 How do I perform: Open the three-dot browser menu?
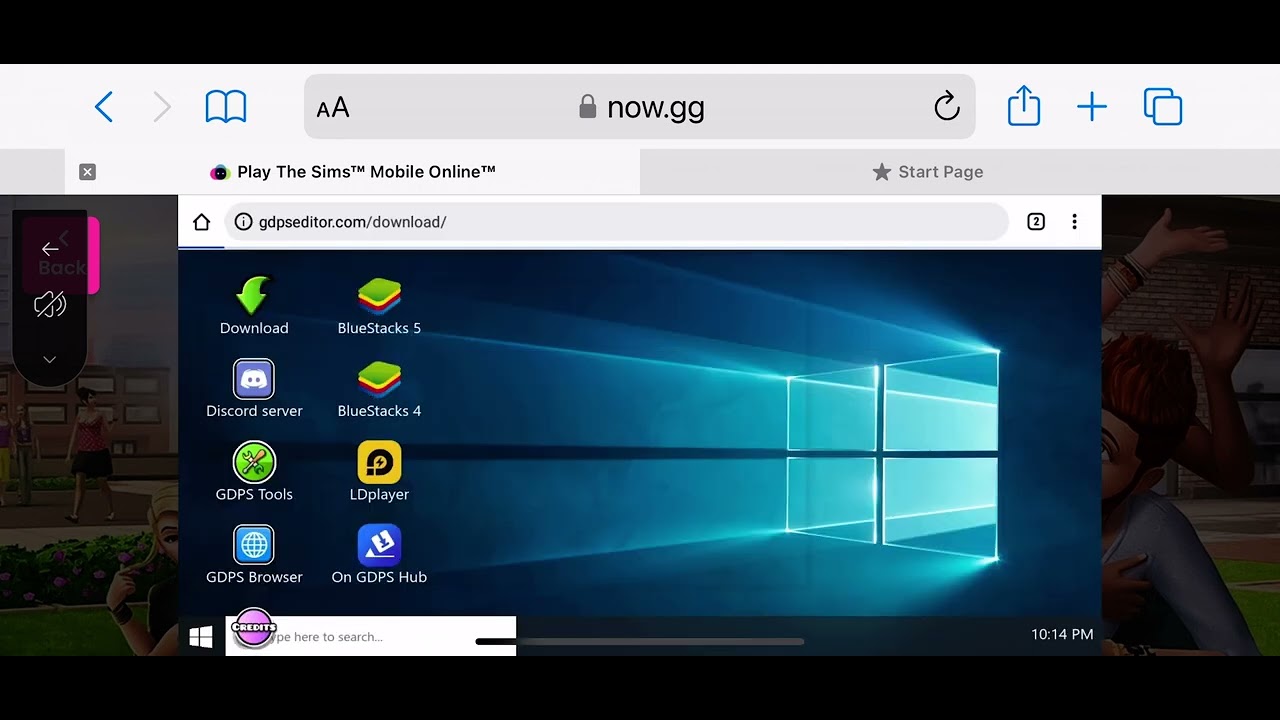tap(1074, 222)
